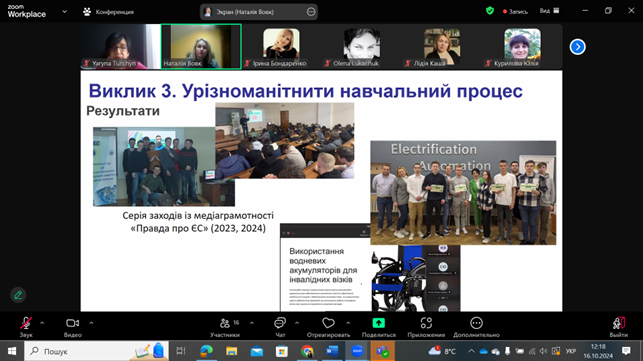
Task: Select Ірина Бондаренко participant tile
Action: pyautogui.click(x=281, y=46)
